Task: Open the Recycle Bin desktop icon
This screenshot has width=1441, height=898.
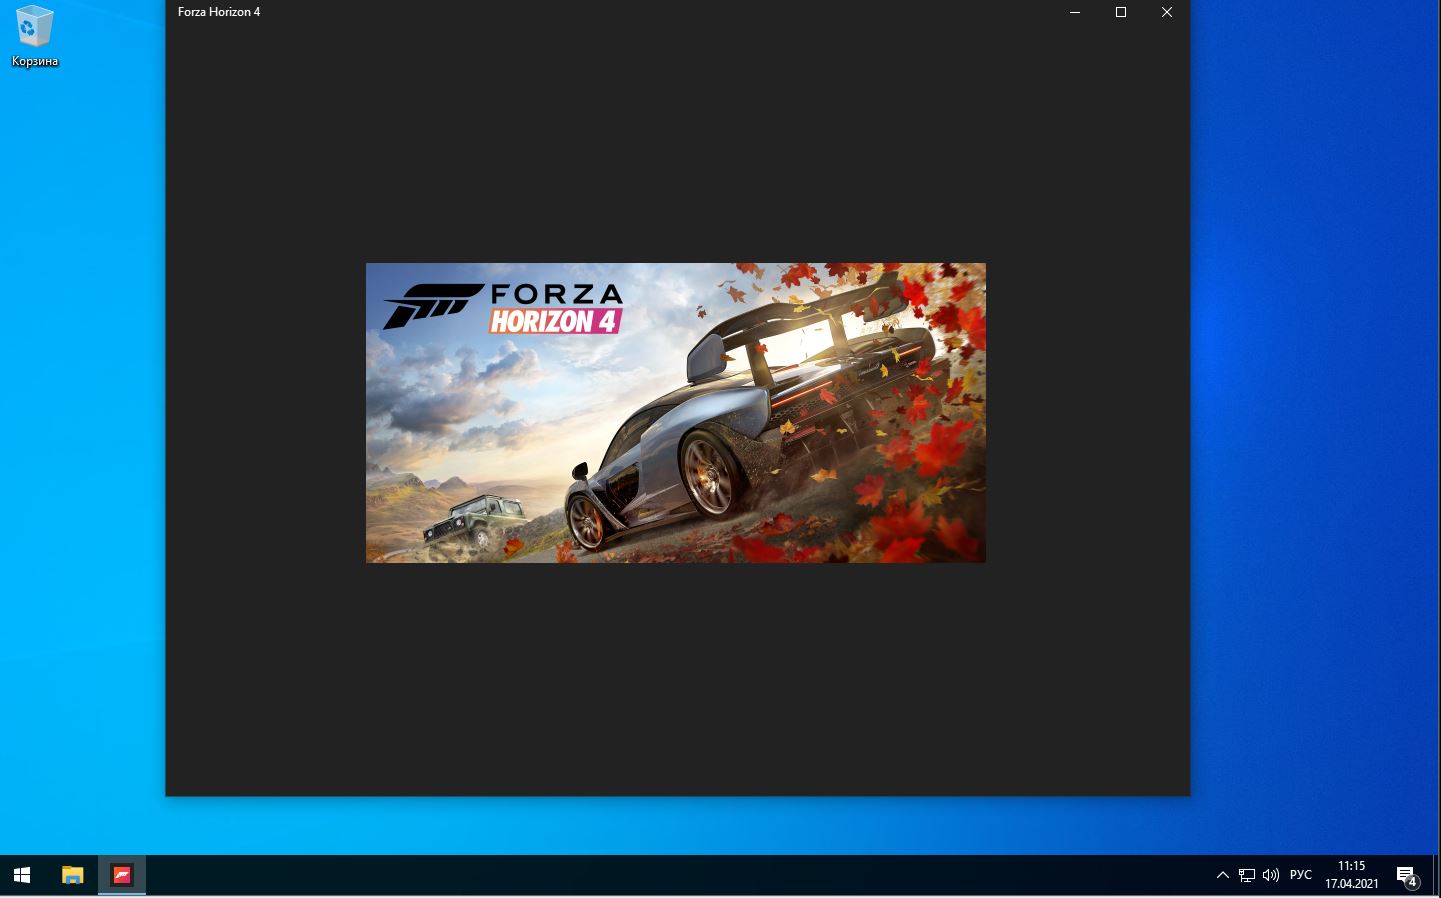Action: pos(34,36)
